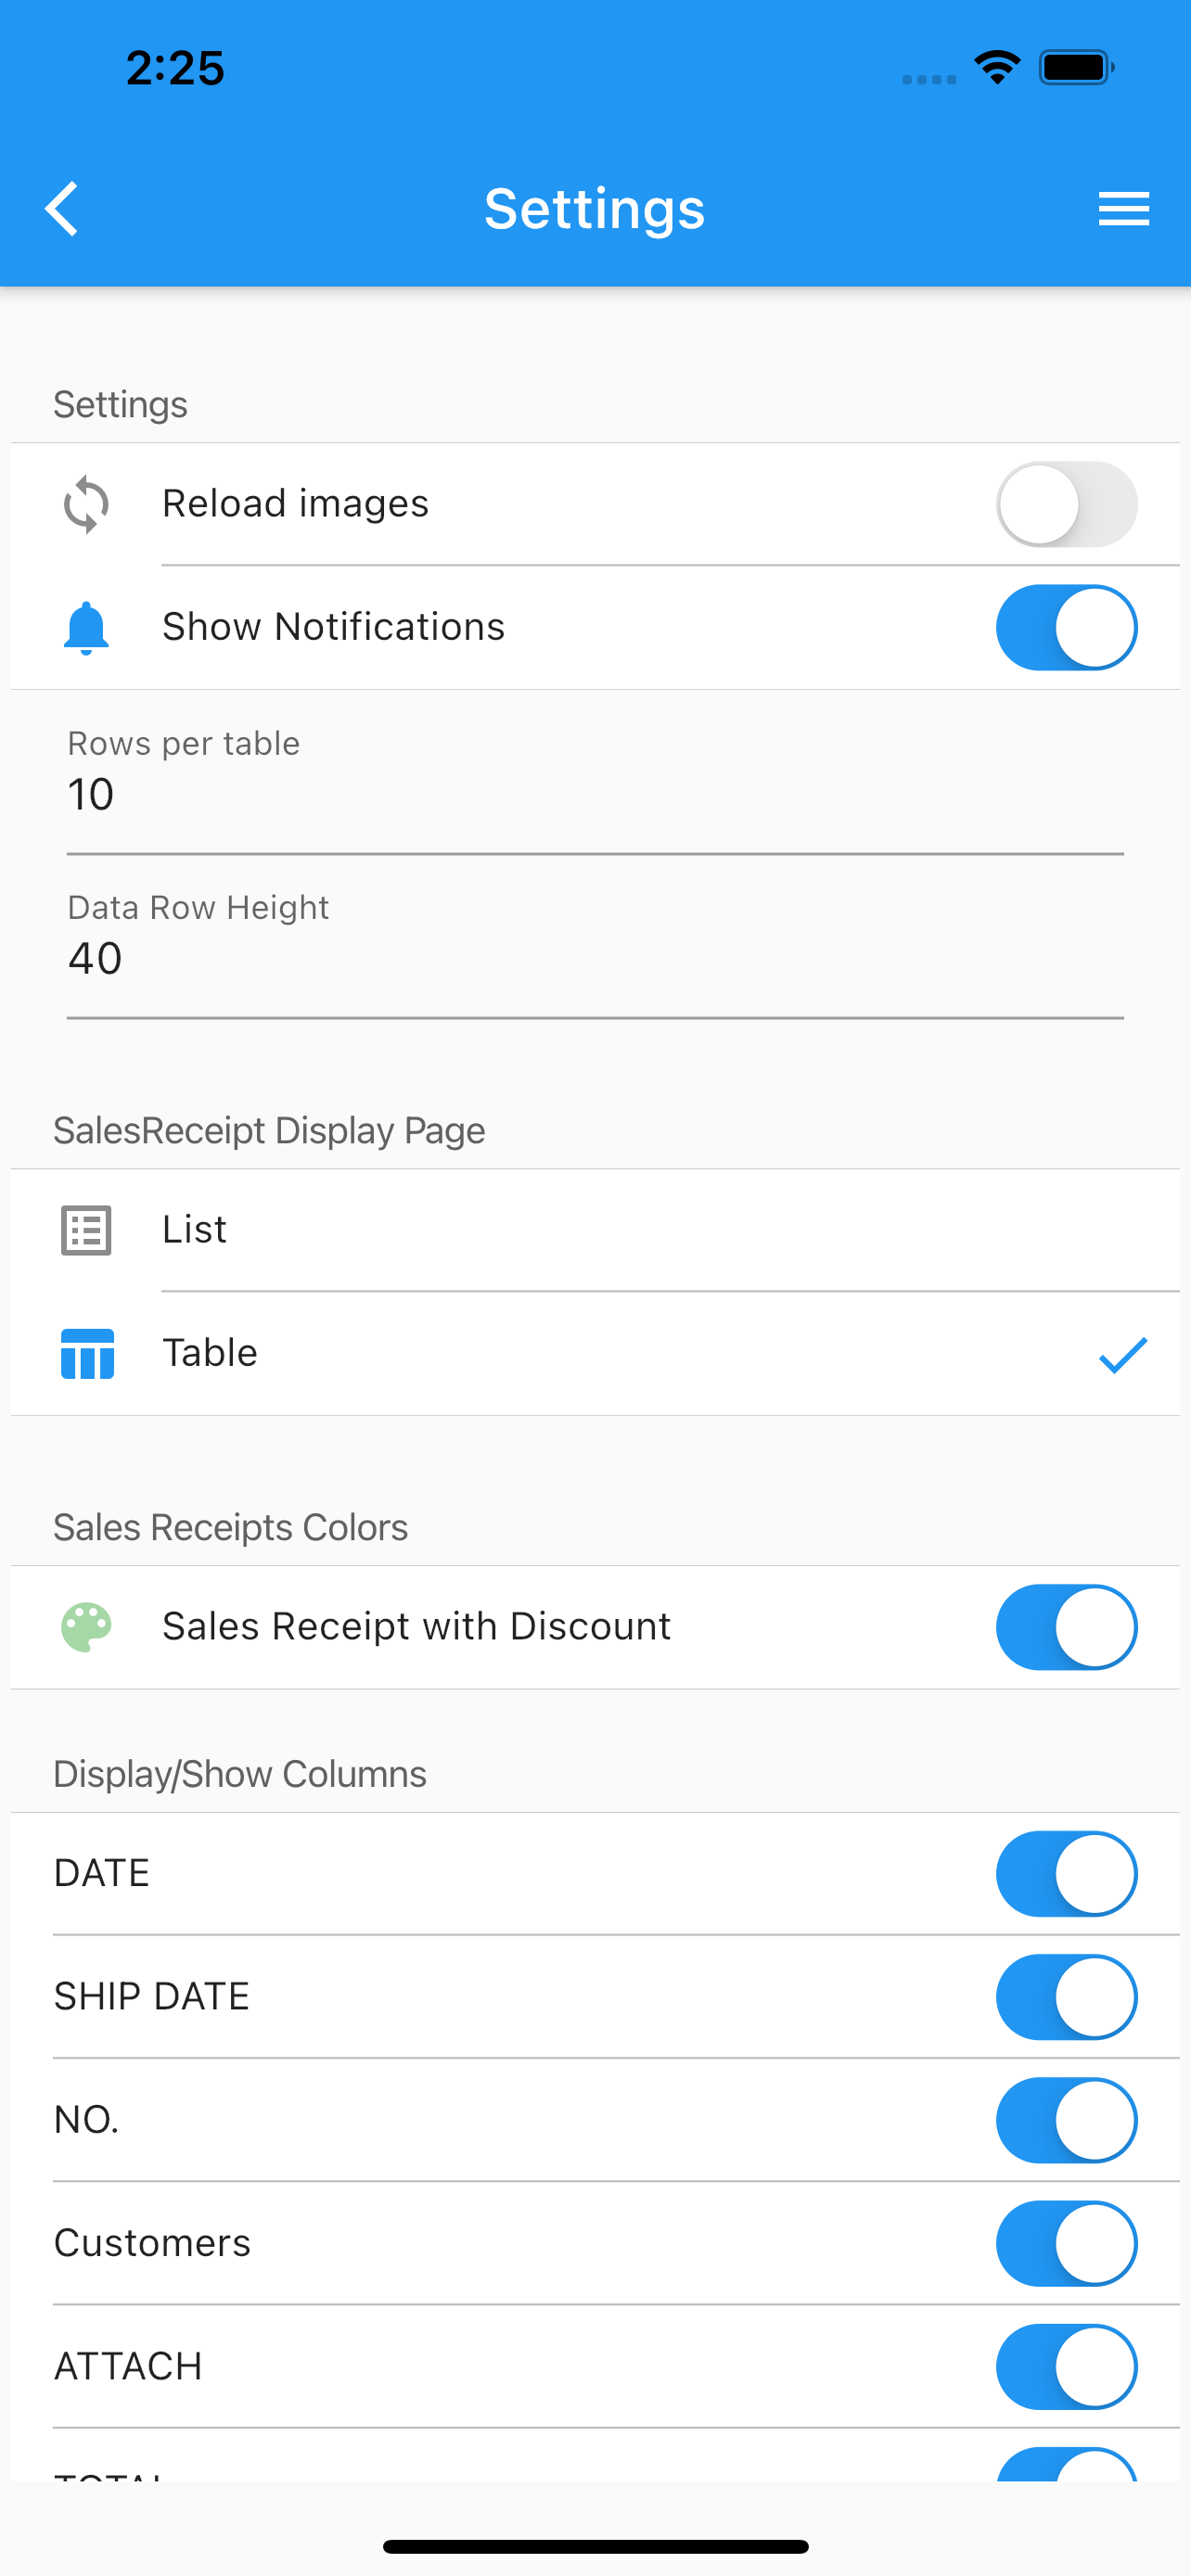
Task: Edit the Data Row Height field
Action: pyautogui.click(x=595, y=946)
